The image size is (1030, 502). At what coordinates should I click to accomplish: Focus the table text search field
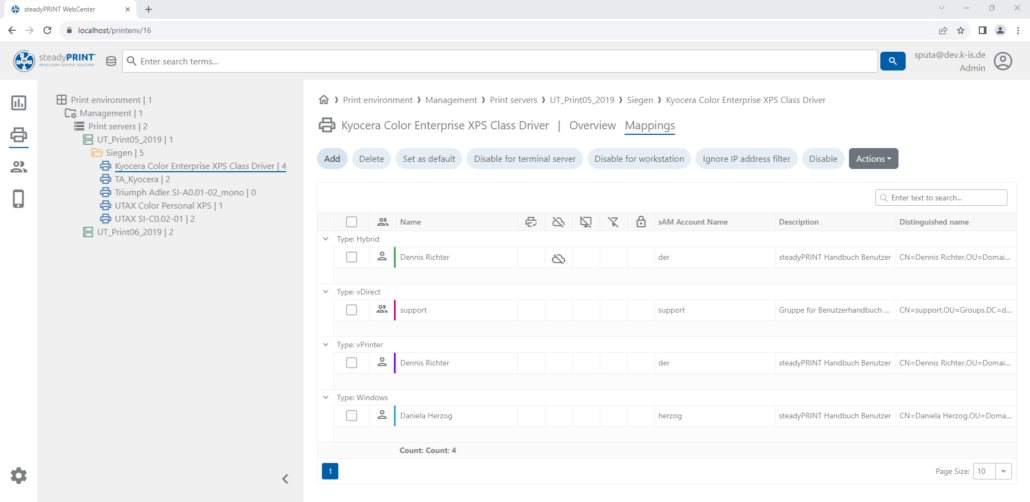941,198
